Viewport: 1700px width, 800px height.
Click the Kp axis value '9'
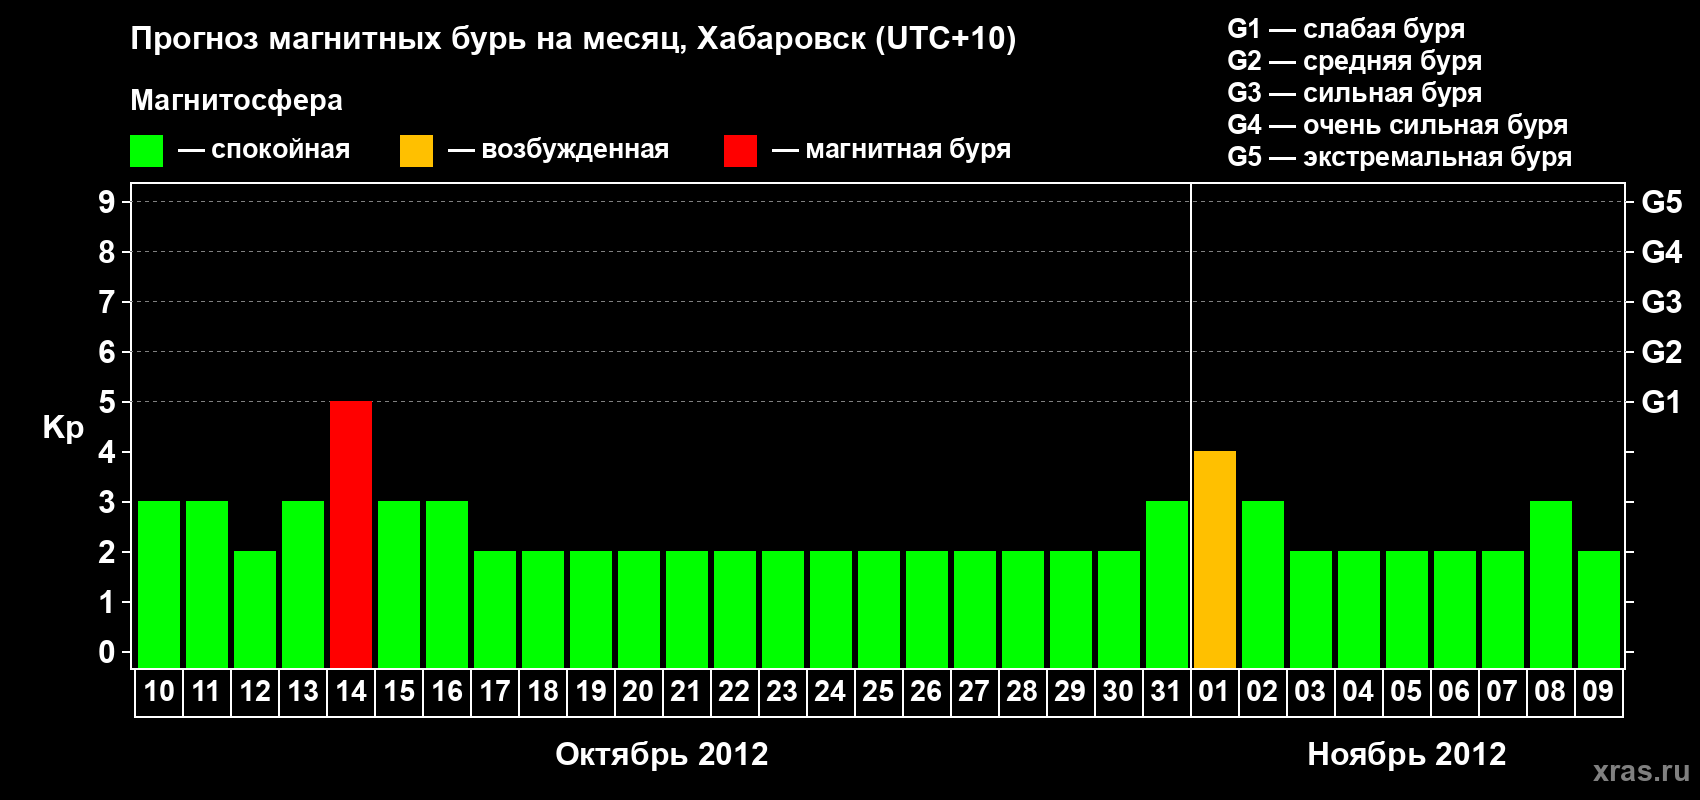coord(107,202)
